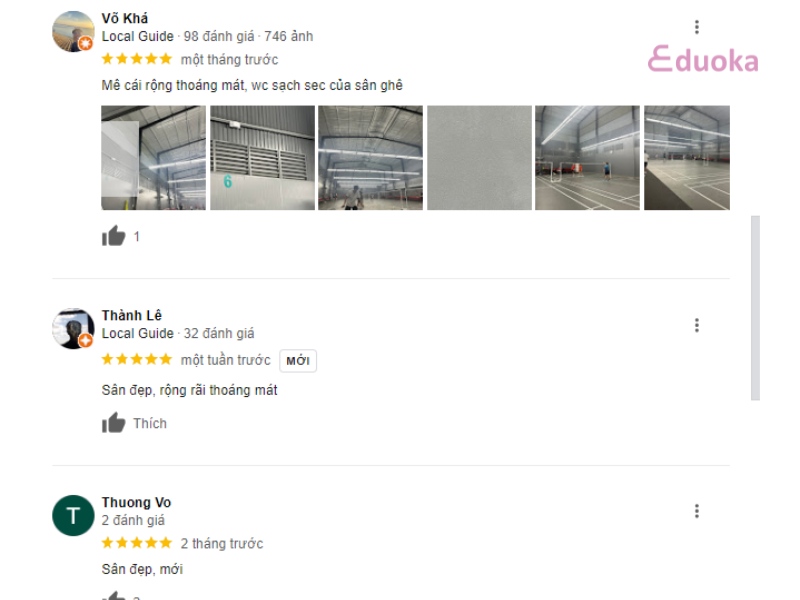Open first review photo thumbnail
The width and height of the screenshot is (800, 600).
pos(153,158)
